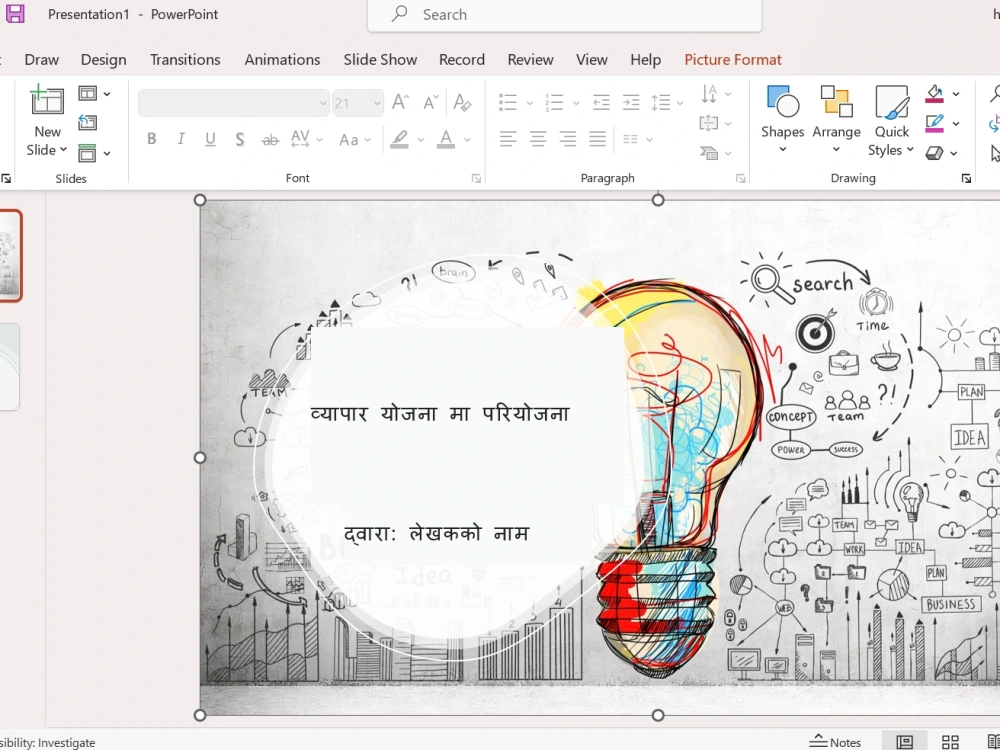Viewport: 1000px width, 750px height.
Task: Click the New Slide button icon
Action: click(47, 101)
